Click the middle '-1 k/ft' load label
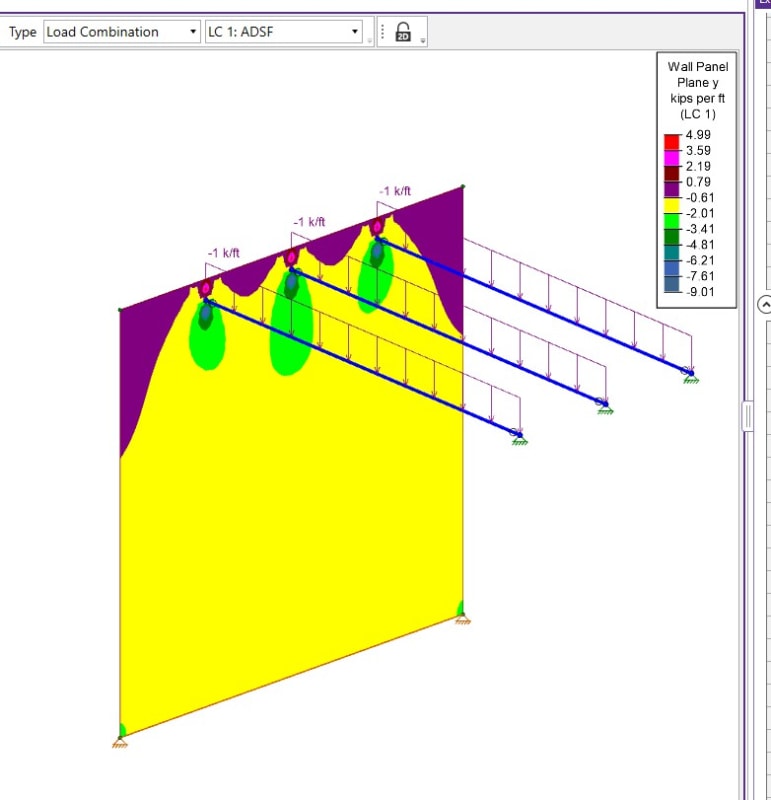The width and height of the screenshot is (771, 800). 309,222
